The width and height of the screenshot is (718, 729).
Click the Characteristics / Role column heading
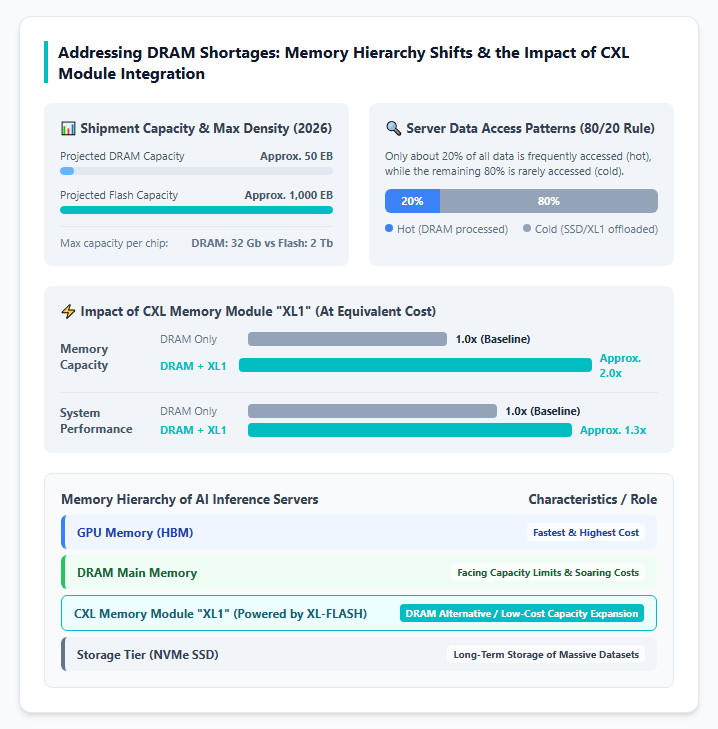pyautogui.click(x=593, y=499)
